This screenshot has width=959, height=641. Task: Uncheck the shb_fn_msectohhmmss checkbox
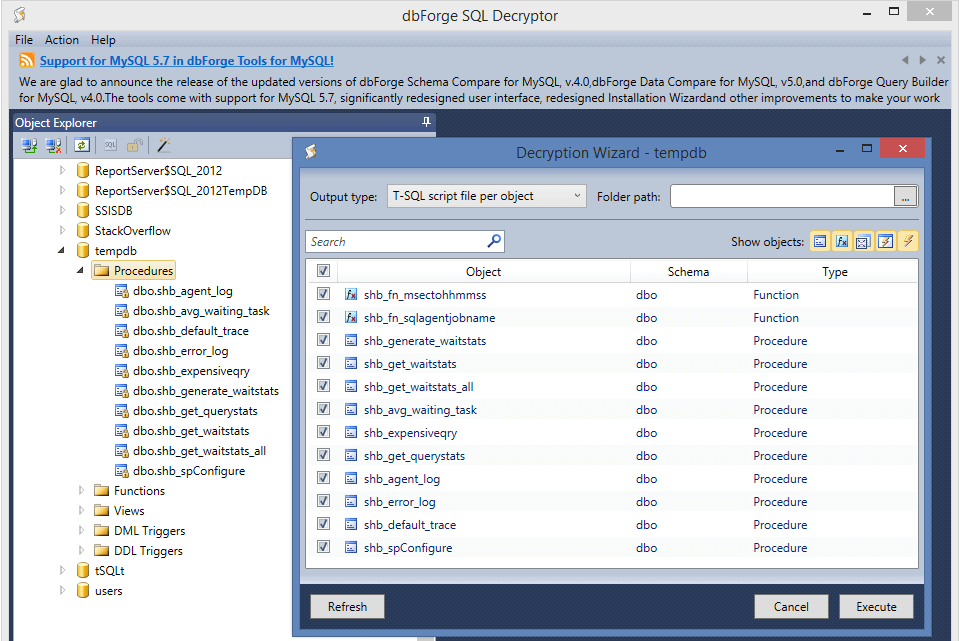click(324, 294)
